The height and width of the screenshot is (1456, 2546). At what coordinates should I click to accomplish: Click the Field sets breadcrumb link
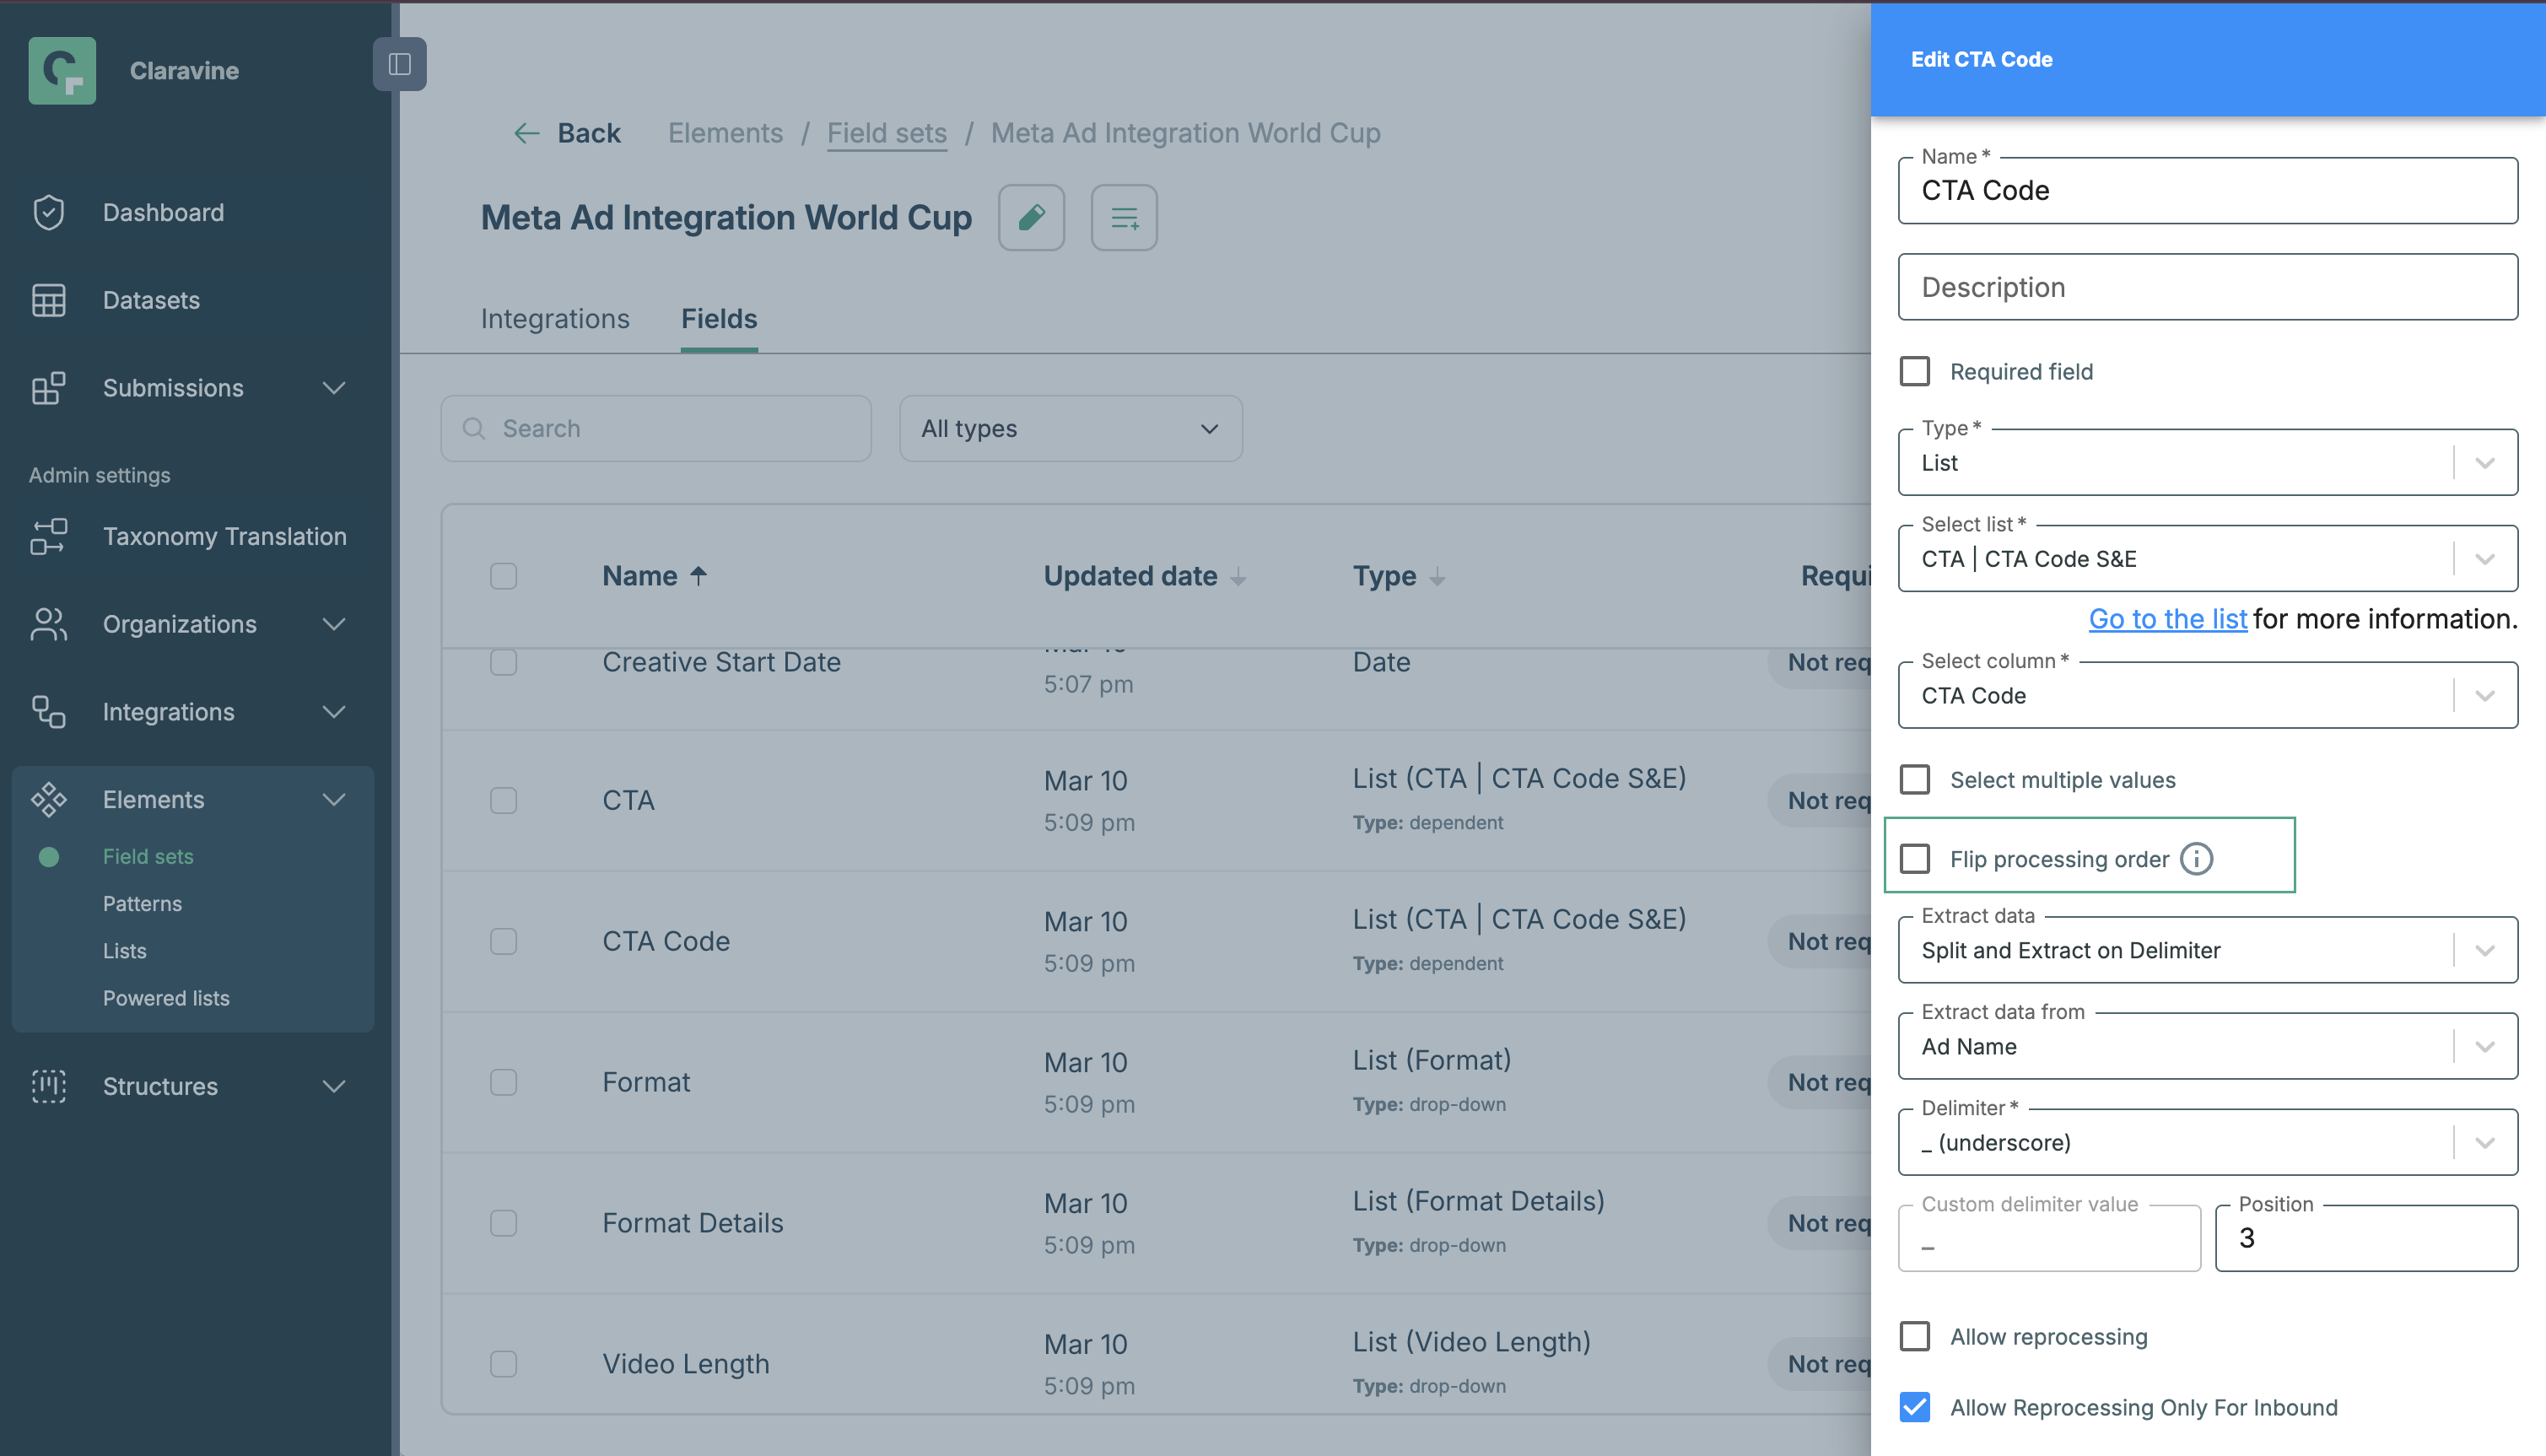click(886, 133)
